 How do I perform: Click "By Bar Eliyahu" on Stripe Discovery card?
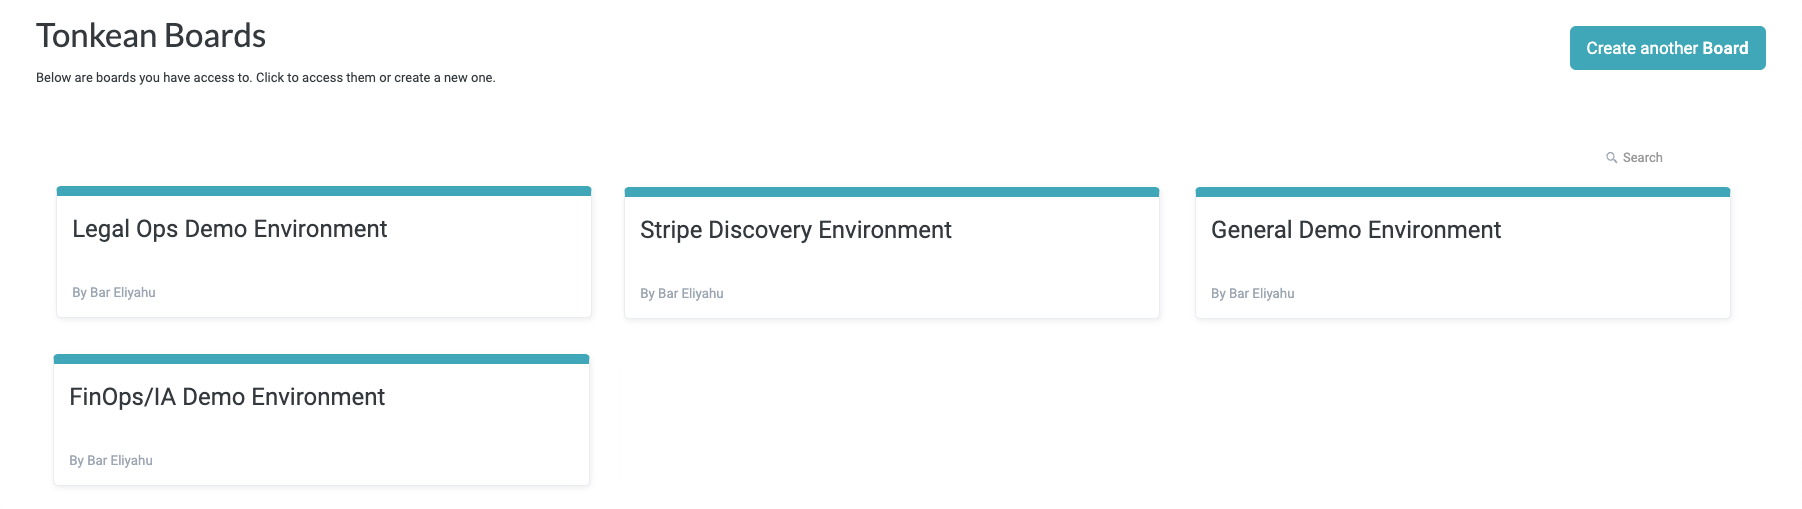(x=682, y=294)
